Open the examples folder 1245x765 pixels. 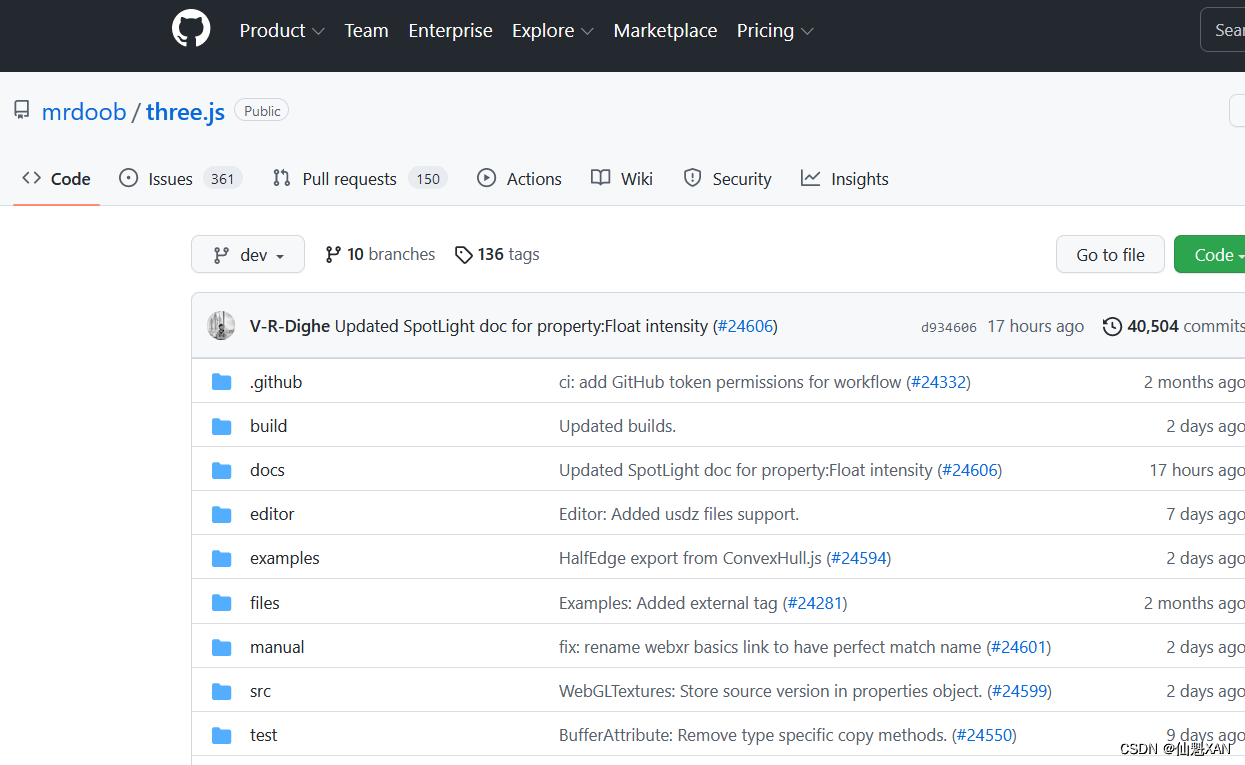point(285,558)
